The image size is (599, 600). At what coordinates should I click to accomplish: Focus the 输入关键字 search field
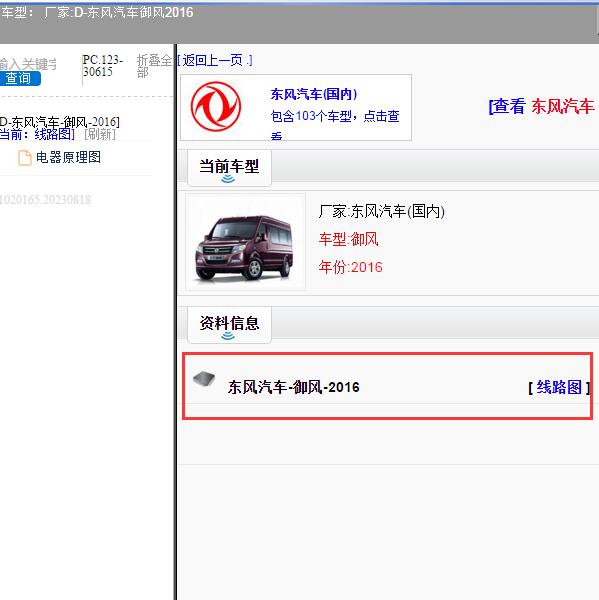pos(28,64)
